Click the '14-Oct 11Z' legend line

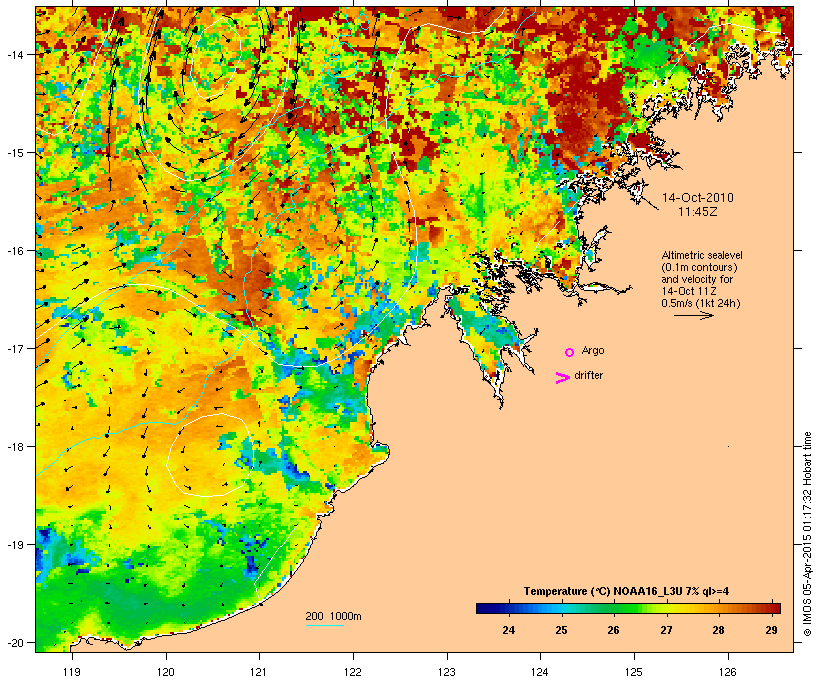(689, 291)
